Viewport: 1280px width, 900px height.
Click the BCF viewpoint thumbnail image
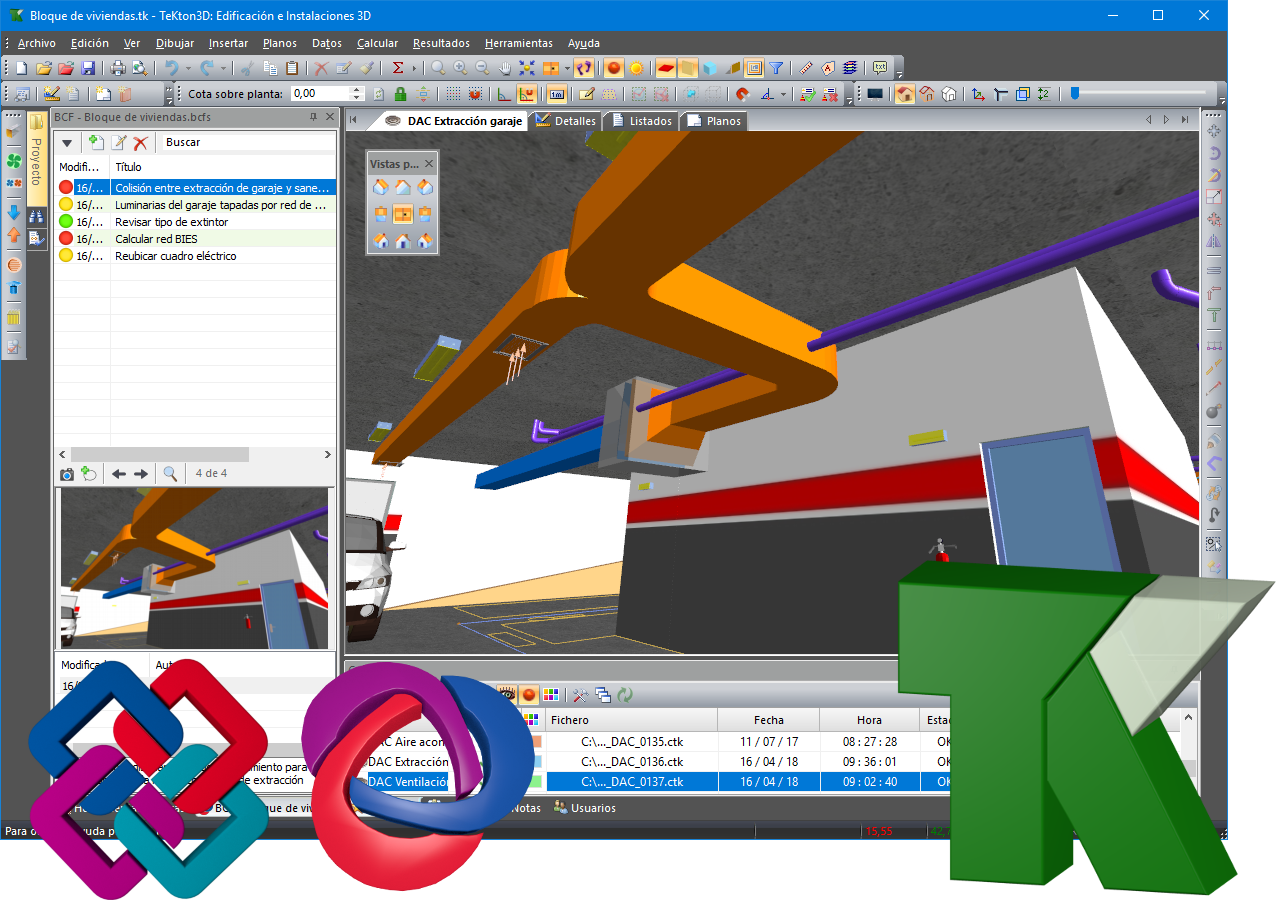click(x=194, y=568)
